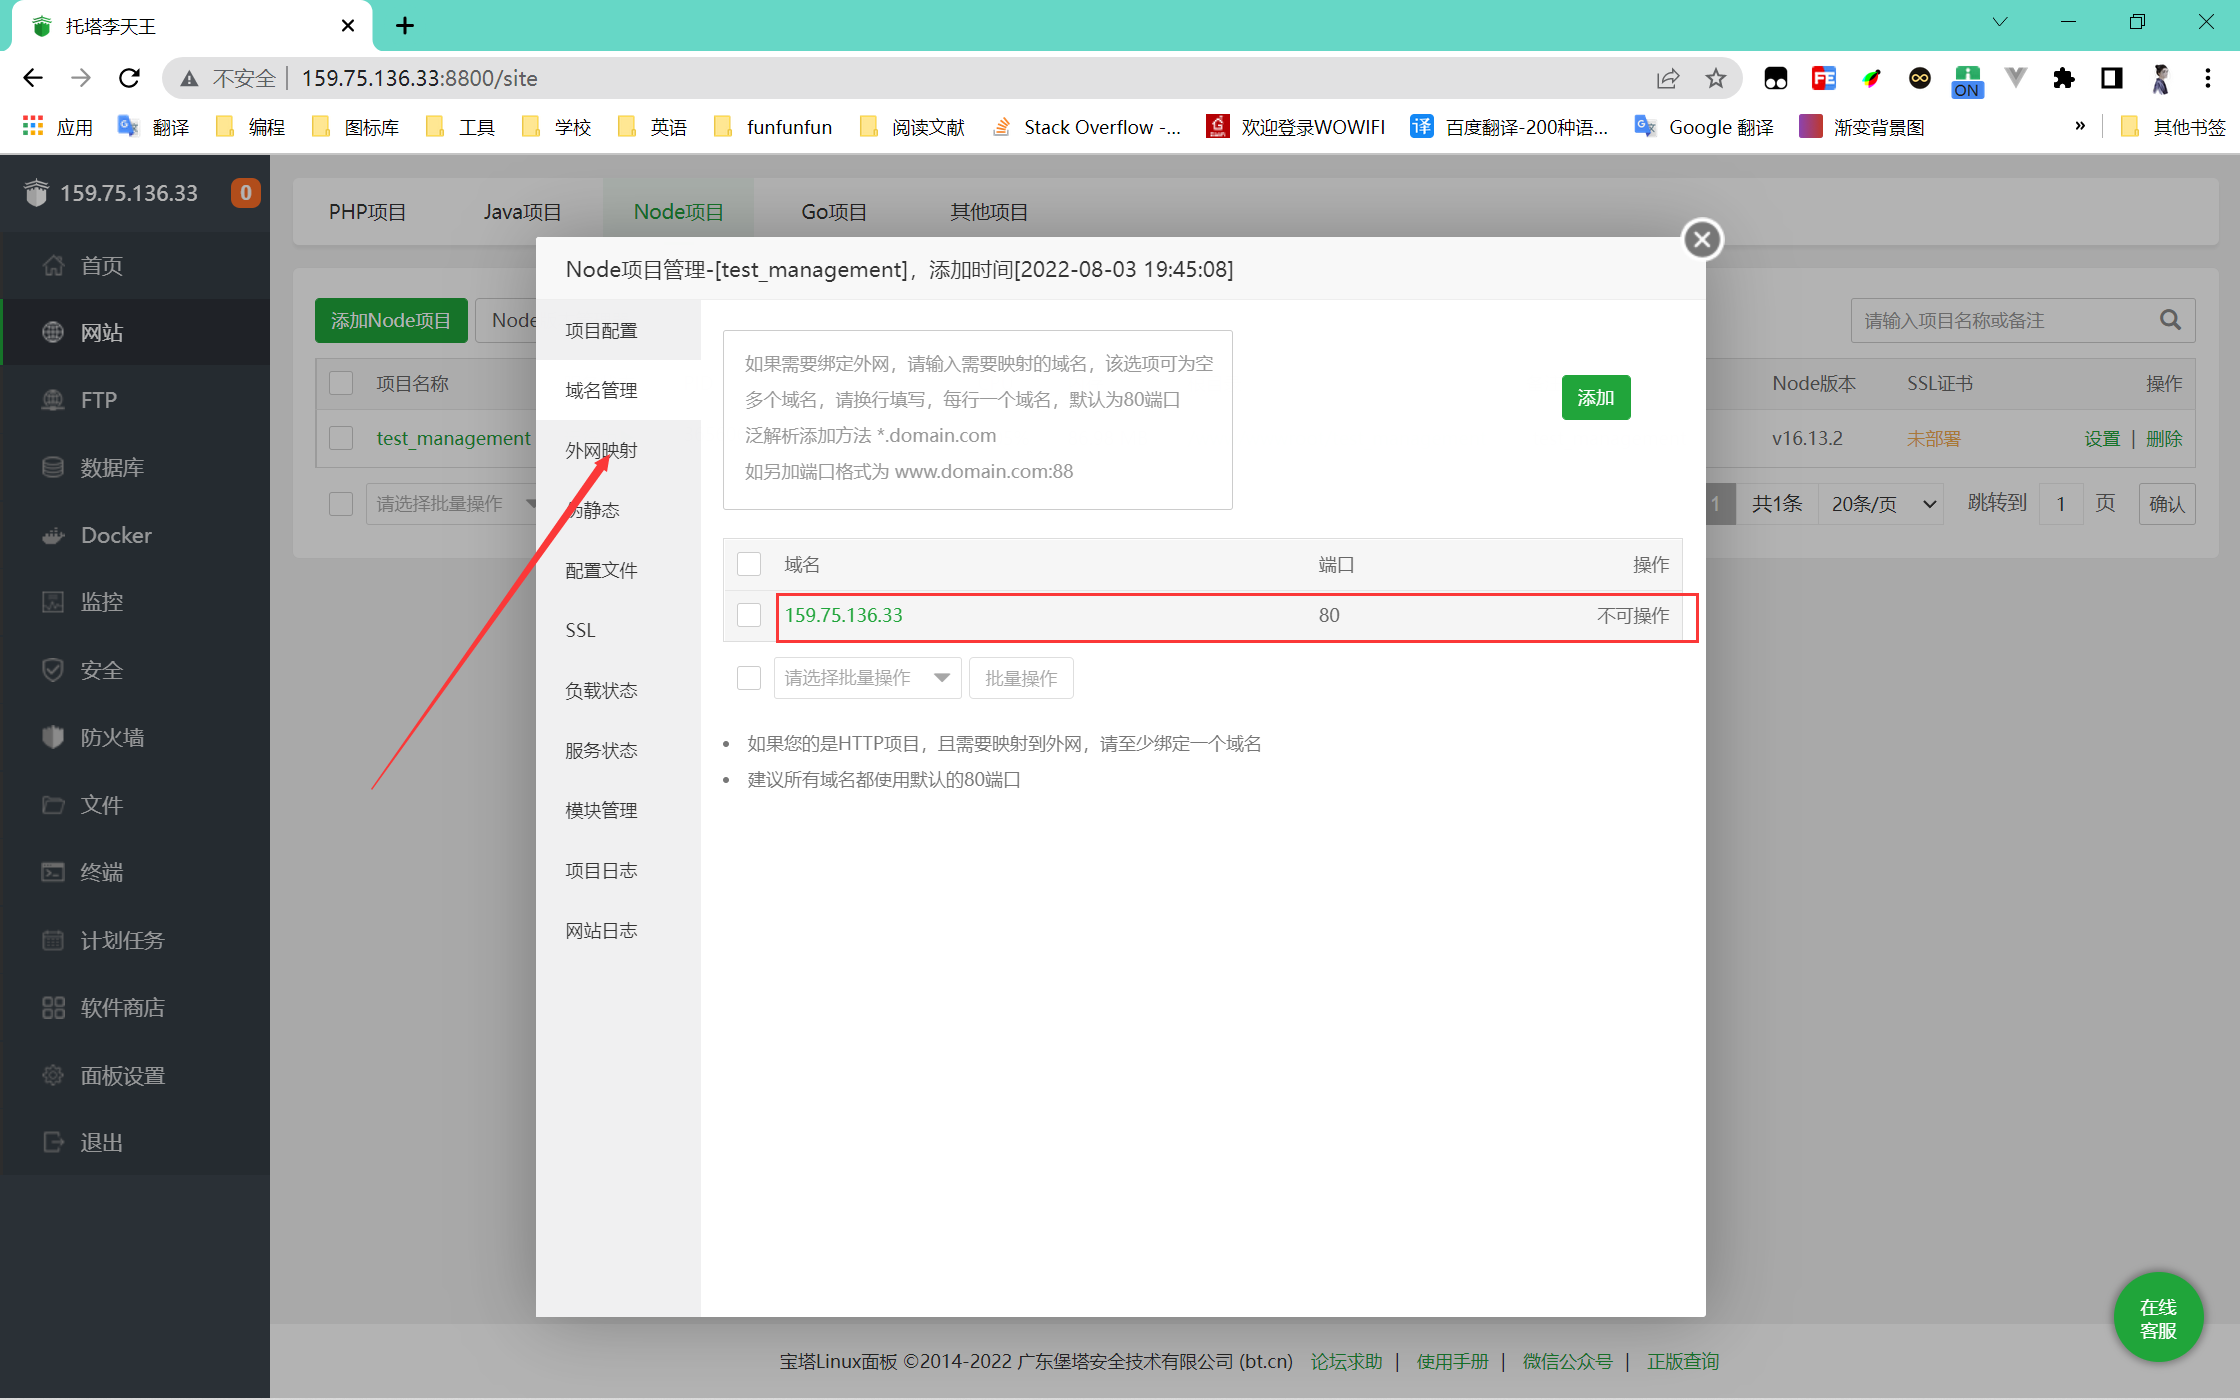Open the 使用手册 footer link

[1451, 1361]
